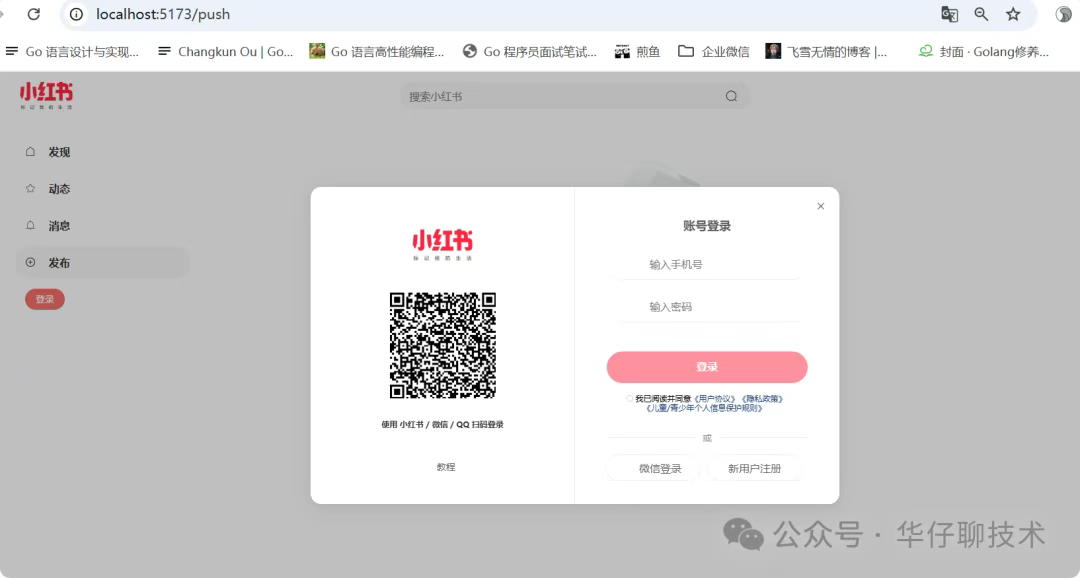
Task: Bookmark this page with the star icon
Action: point(1012,14)
